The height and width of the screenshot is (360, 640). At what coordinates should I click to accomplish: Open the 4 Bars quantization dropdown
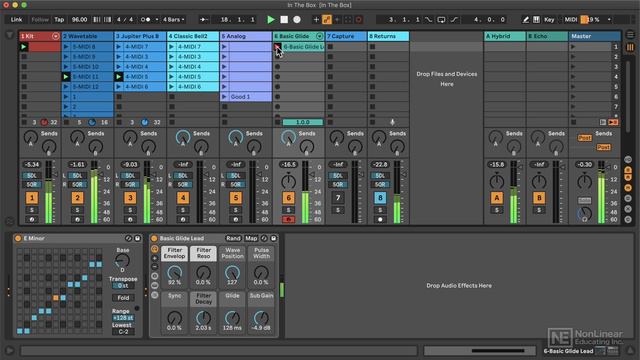[174, 19]
